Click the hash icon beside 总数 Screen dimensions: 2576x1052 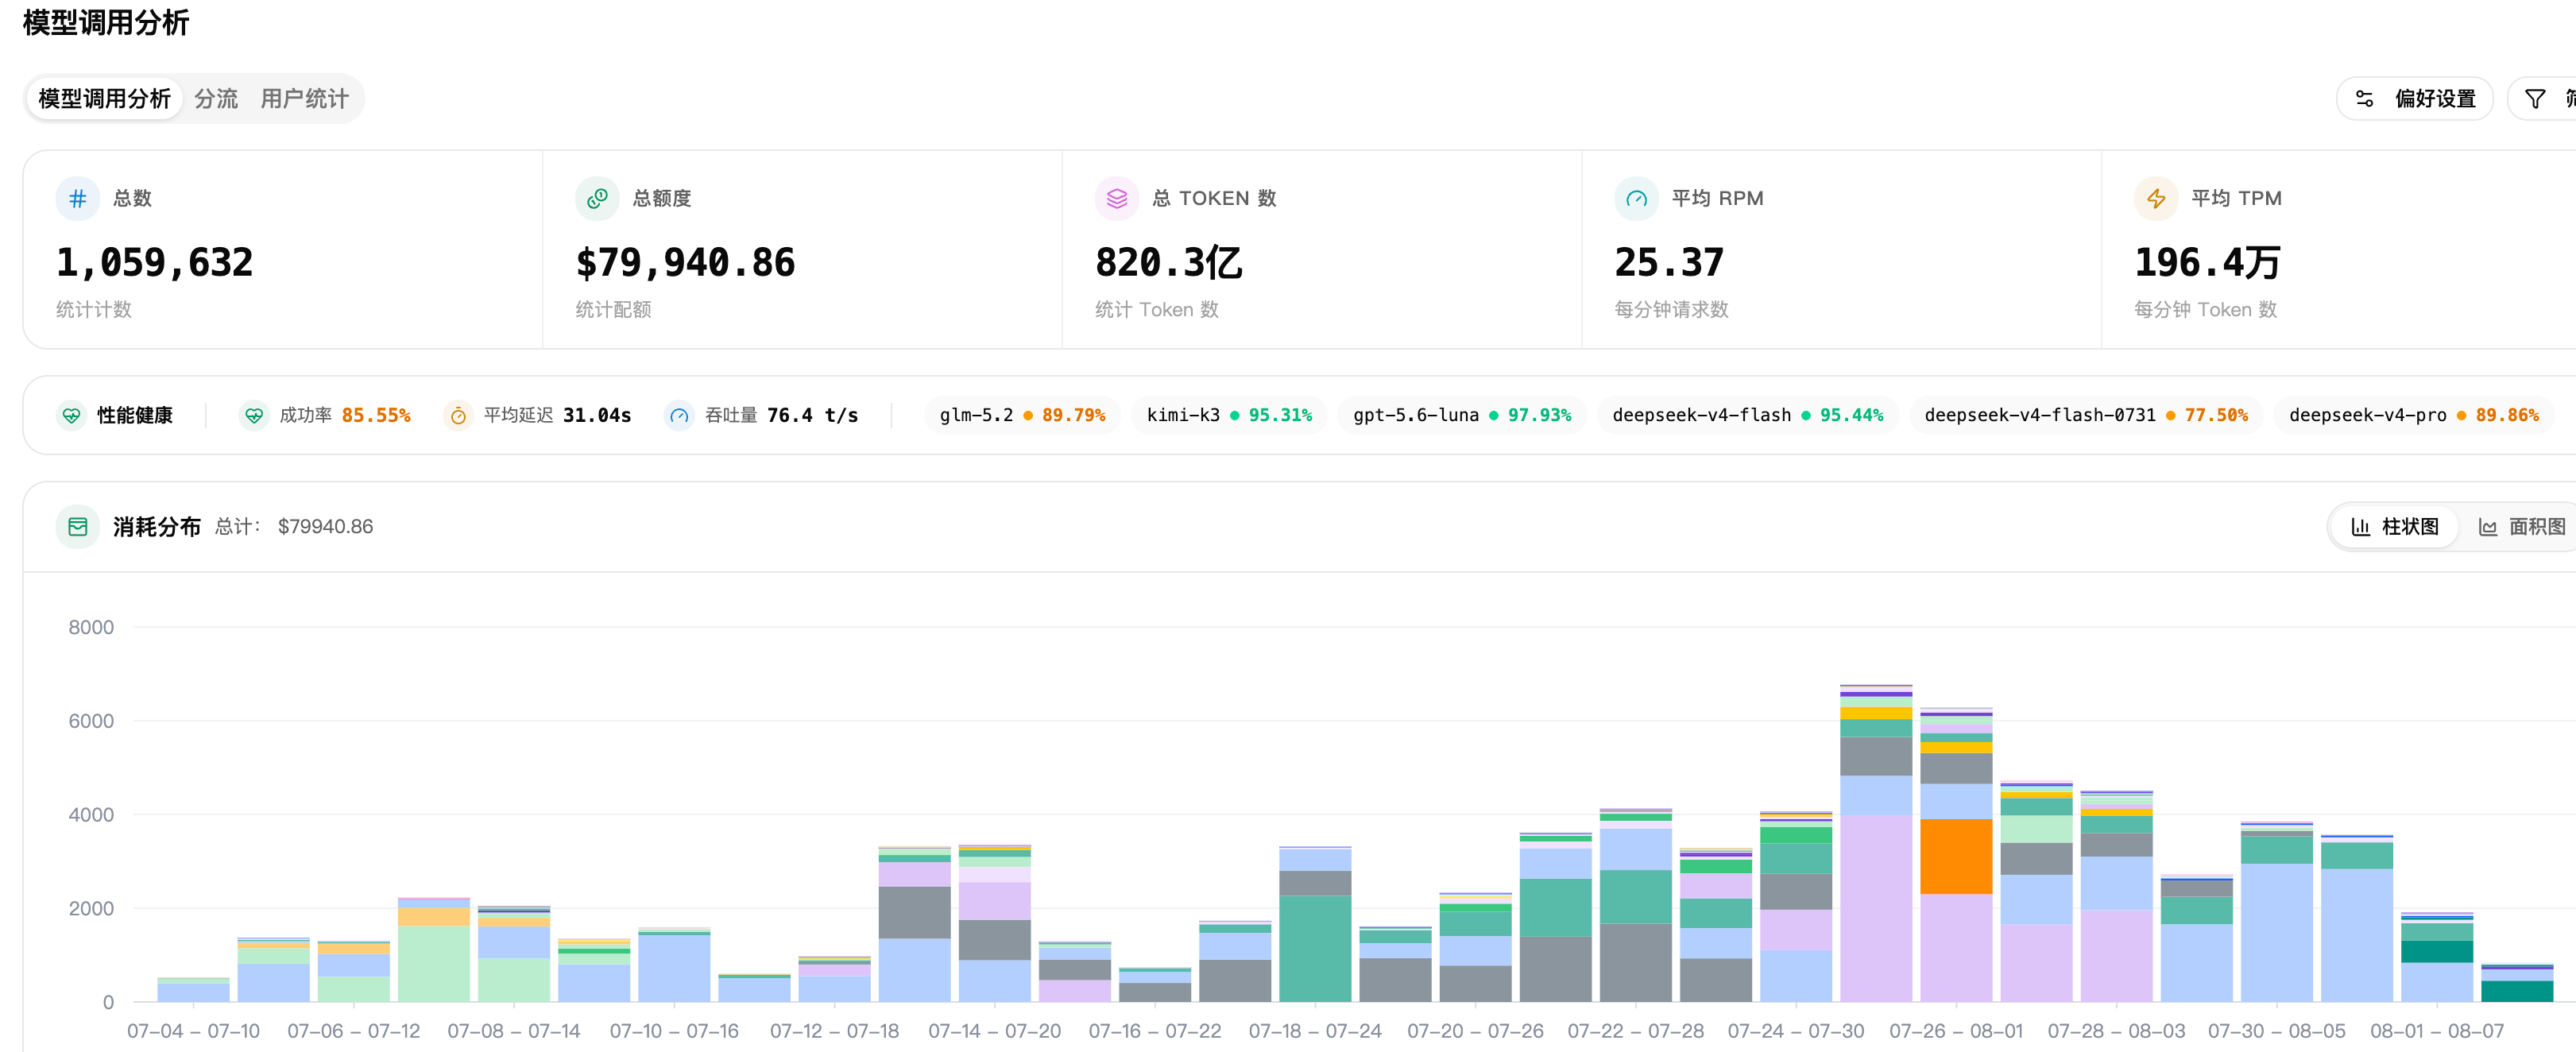[x=77, y=198]
